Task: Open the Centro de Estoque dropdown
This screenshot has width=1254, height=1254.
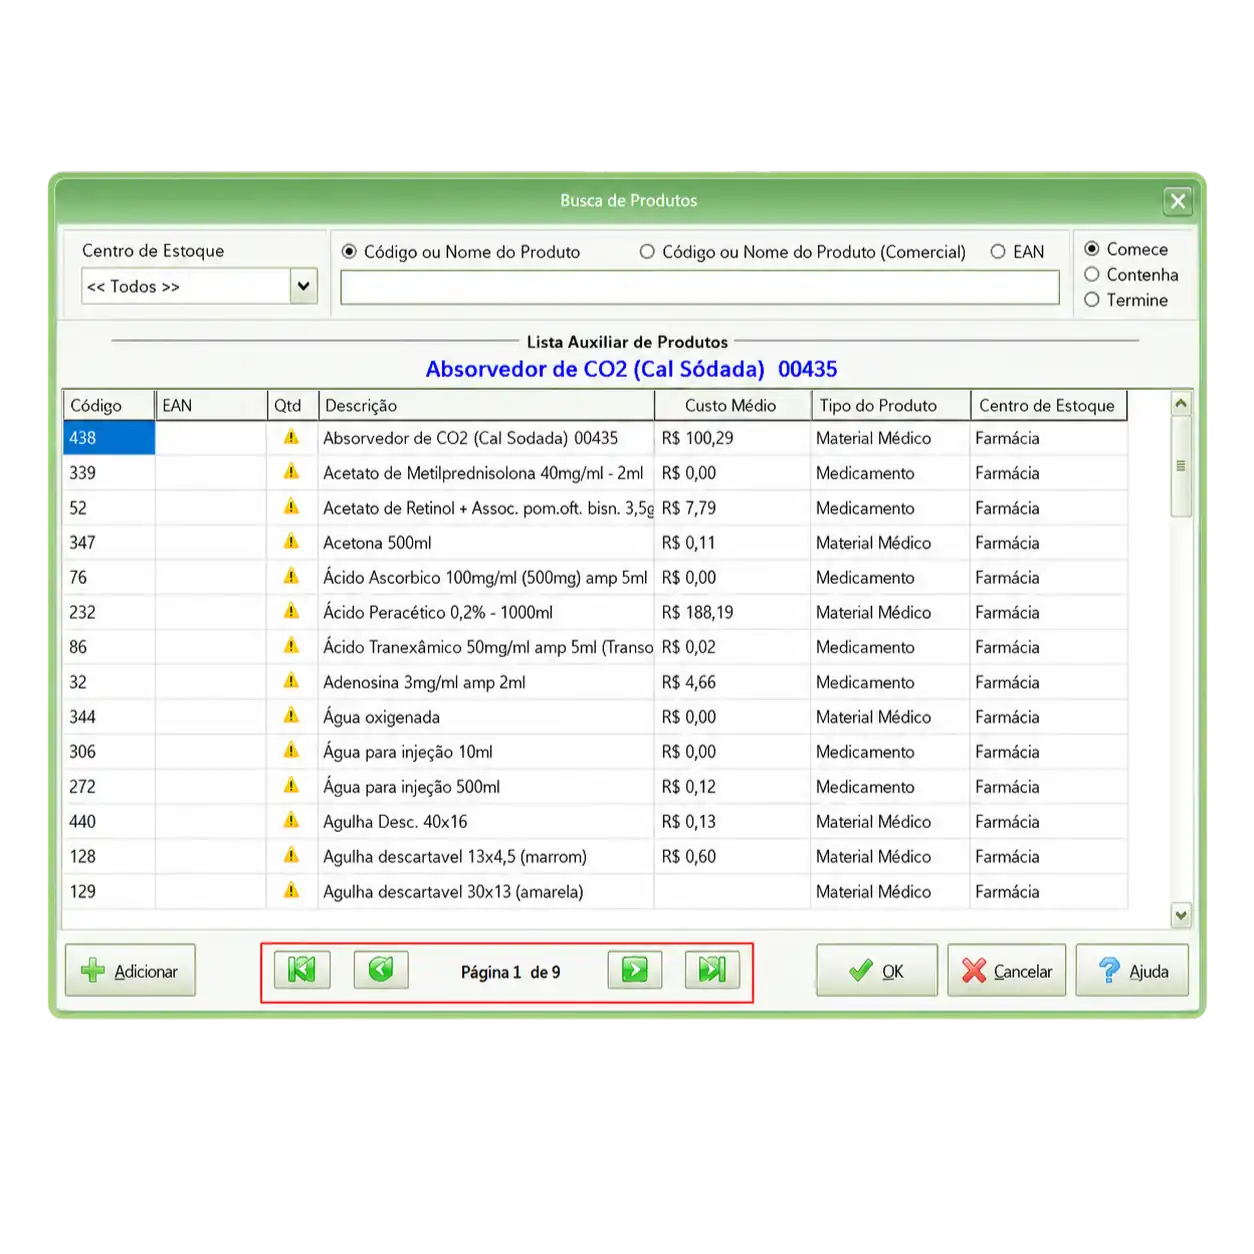Action: 303,286
